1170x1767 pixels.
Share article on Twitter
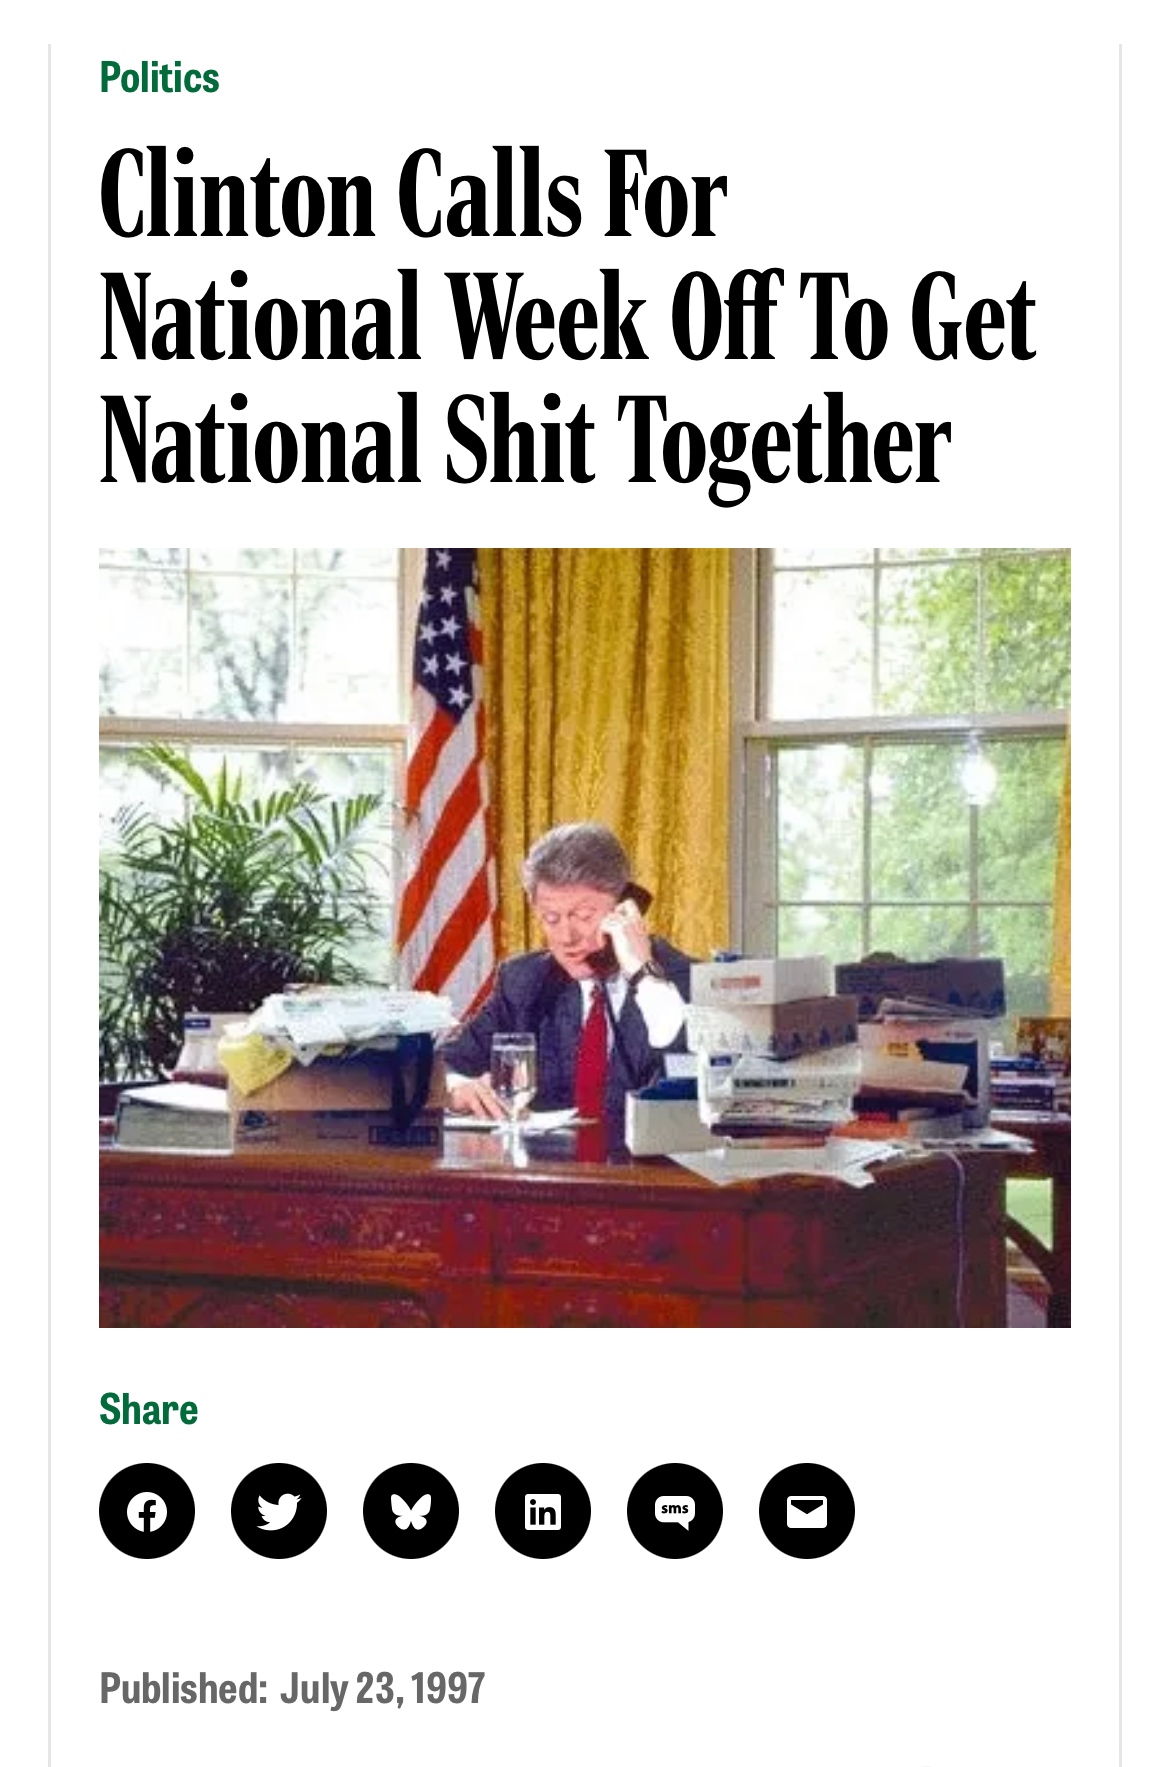click(x=279, y=1510)
